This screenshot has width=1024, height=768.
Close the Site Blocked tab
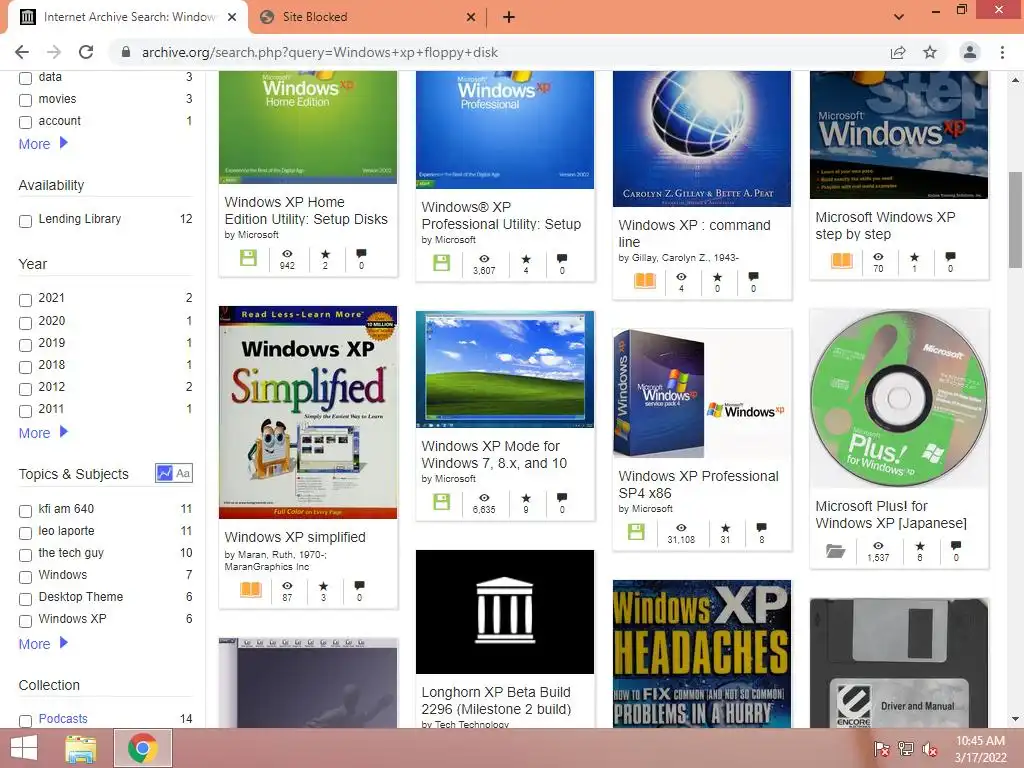click(471, 17)
